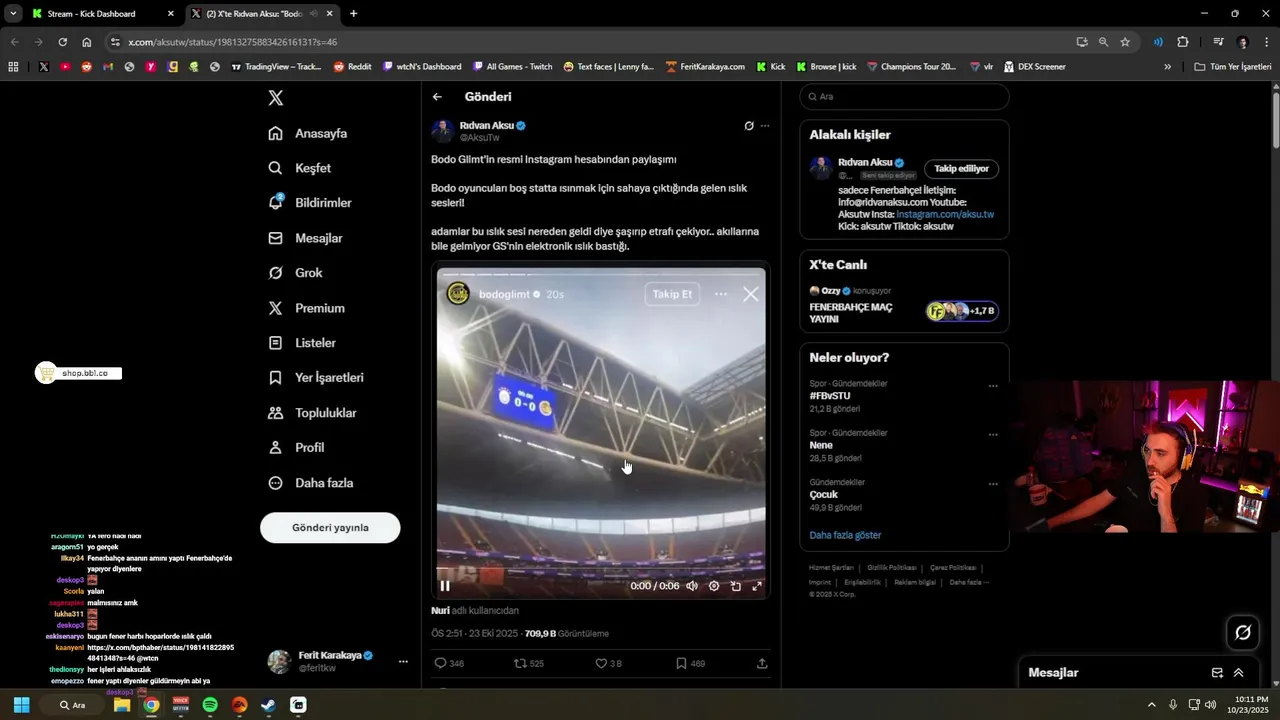The height and width of the screenshot is (720, 1280).
Task: Pause the embedded video
Action: click(445, 586)
